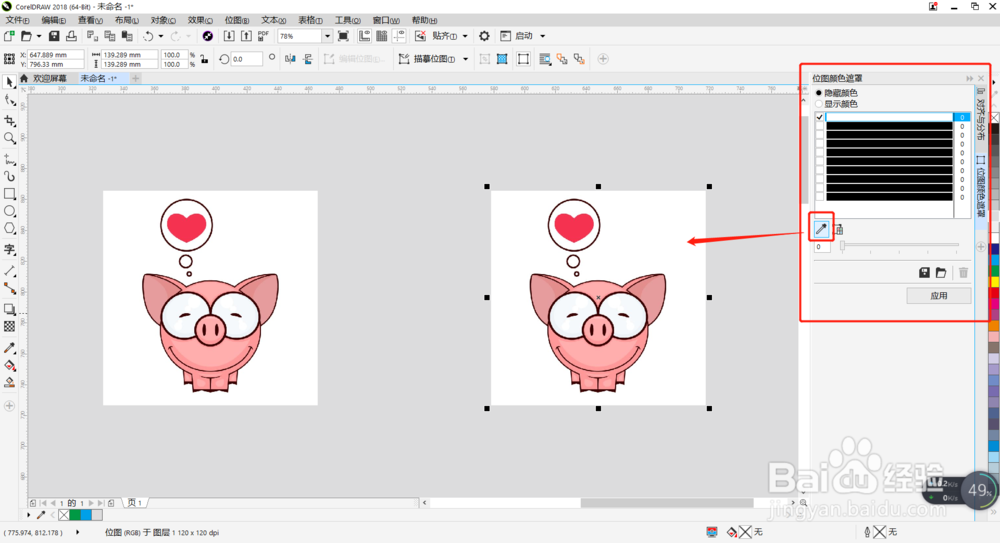Expand the Open file dropdown arrow
The width and height of the screenshot is (1000, 543).
tap(39, 36)
